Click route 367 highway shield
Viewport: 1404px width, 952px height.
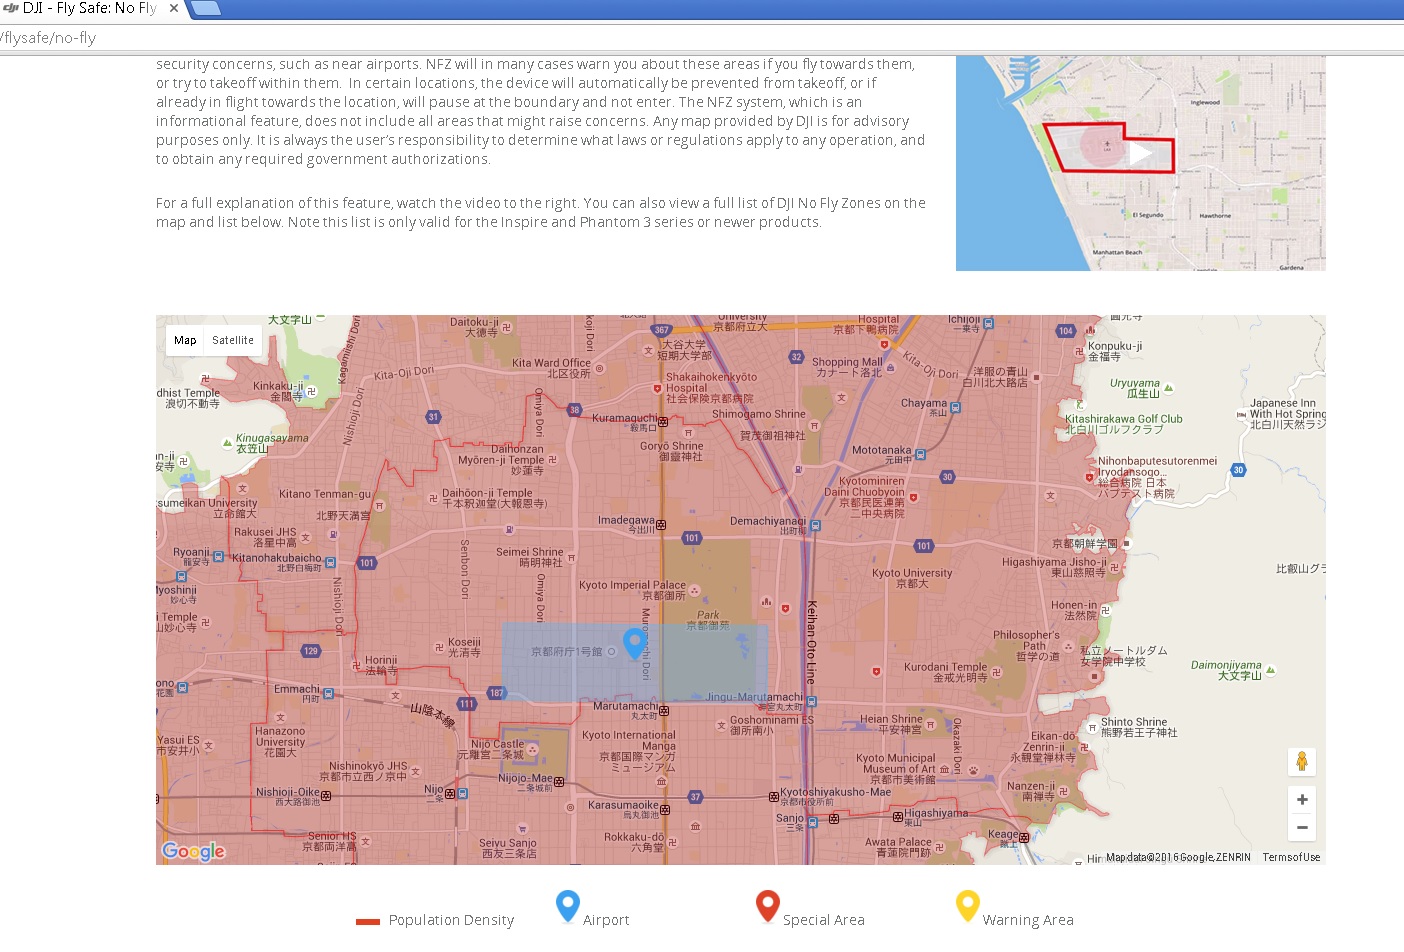[x=661, y=330]
